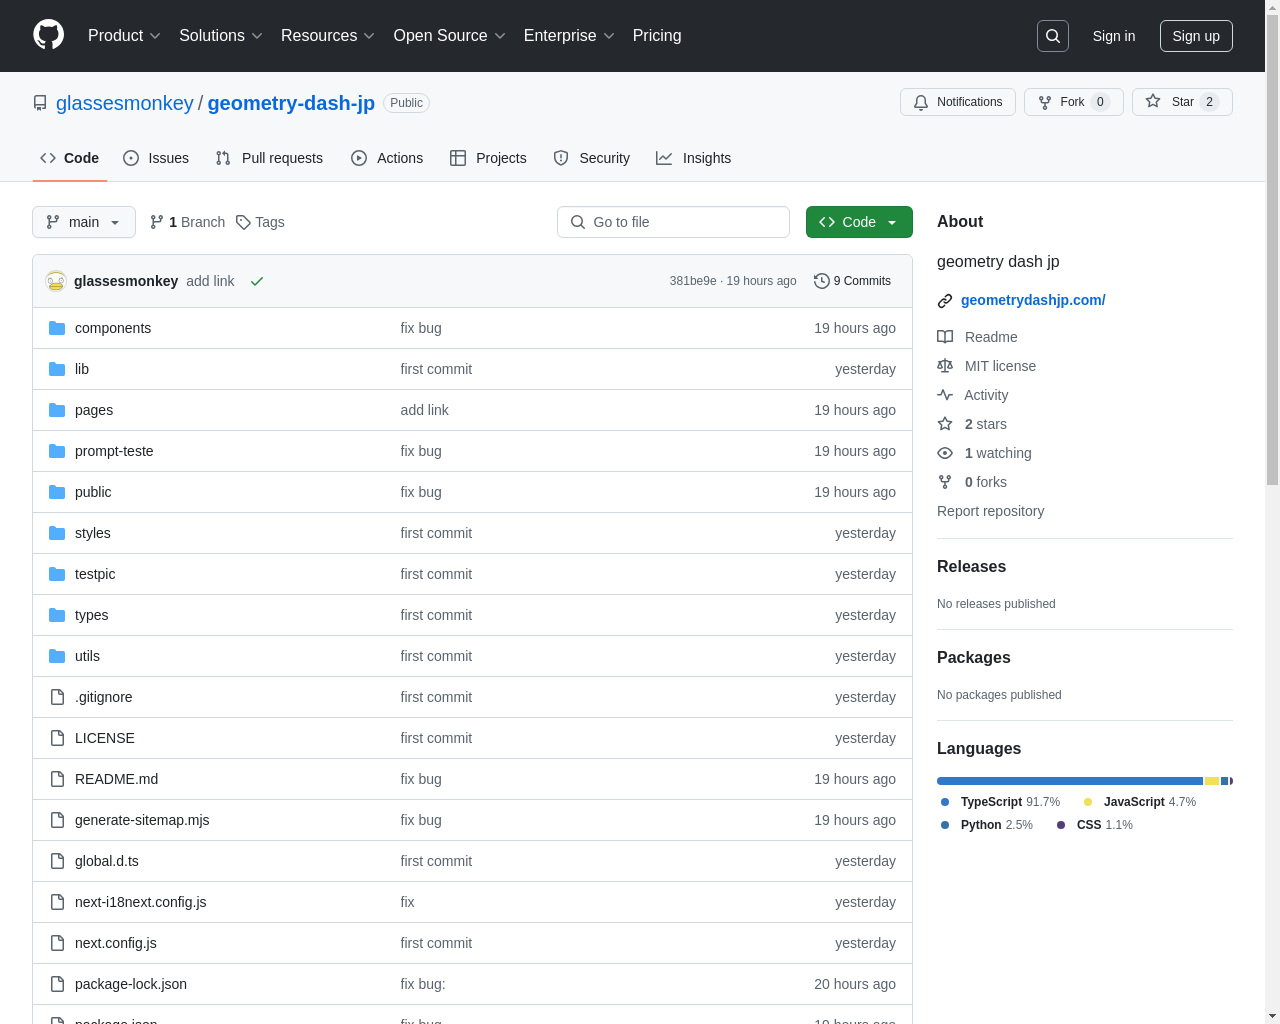The width and height of the screenshot is (1280, 1024).
Task: Click the Star icon button
Action: (x=1153, y=102)
